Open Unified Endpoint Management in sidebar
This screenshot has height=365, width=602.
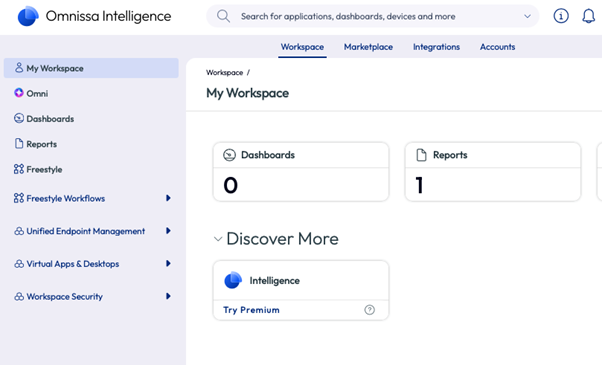point(86,231)
